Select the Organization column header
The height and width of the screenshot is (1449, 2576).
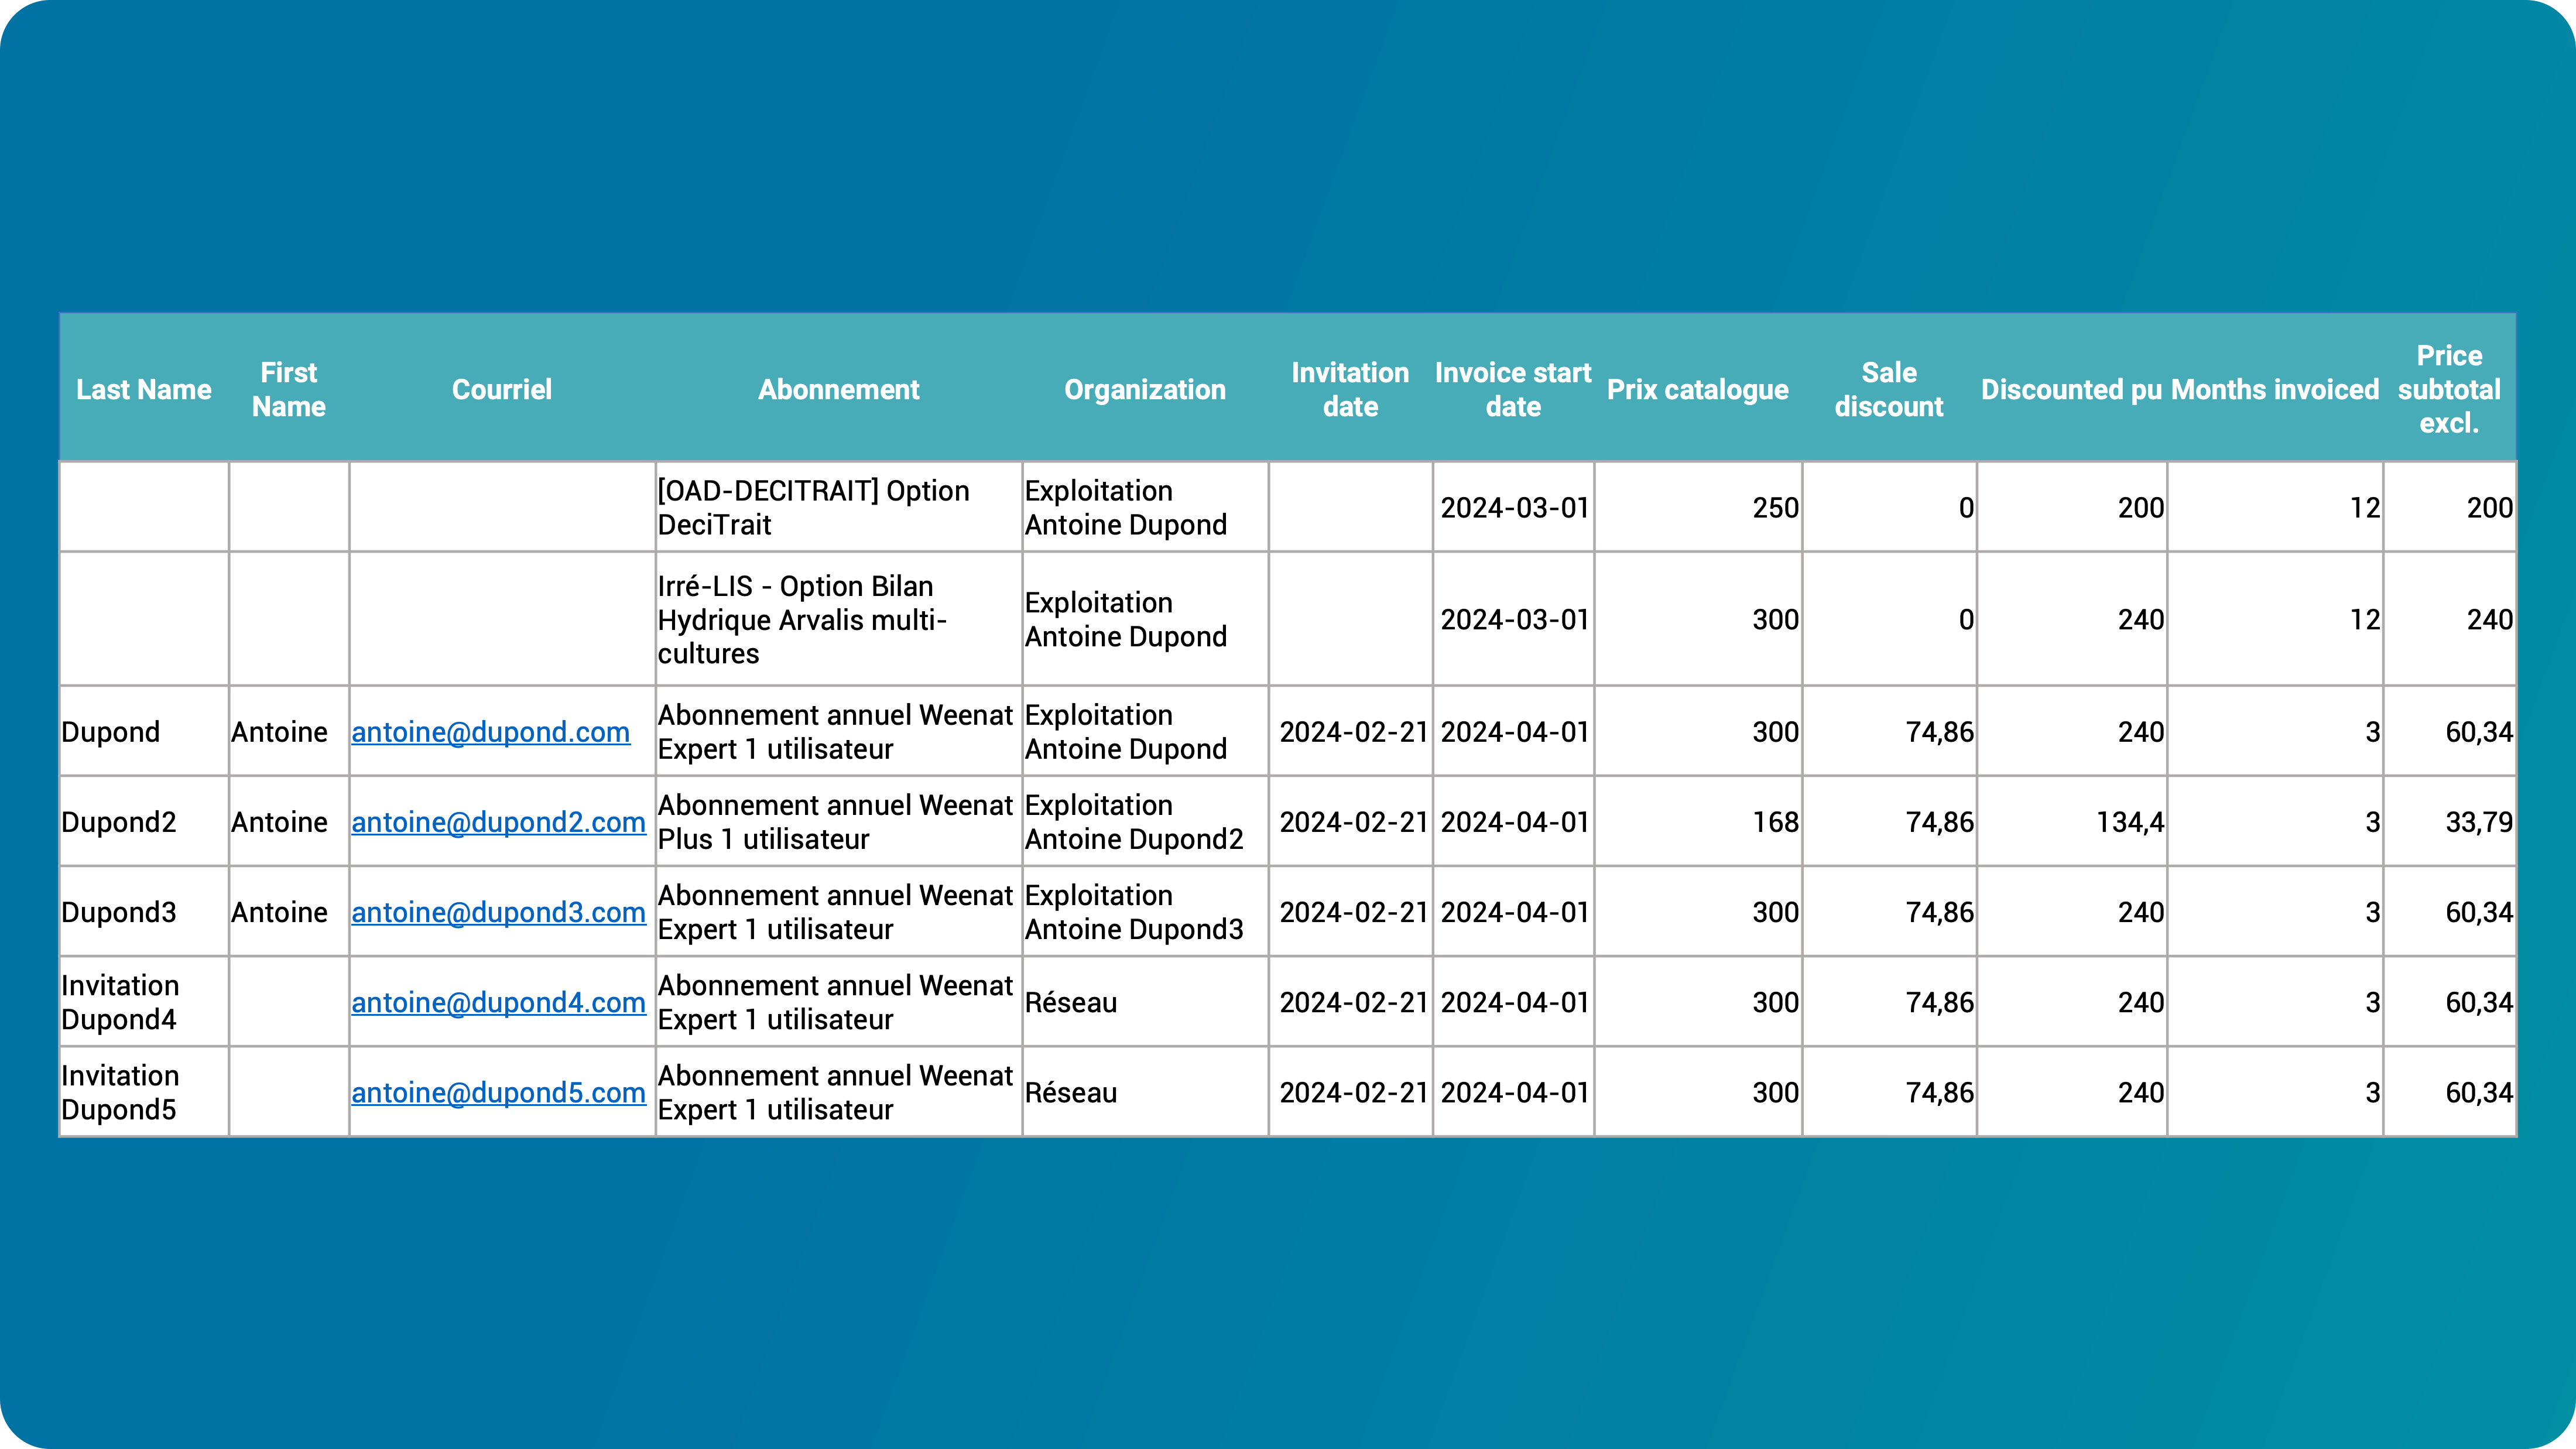(1145, 389)
